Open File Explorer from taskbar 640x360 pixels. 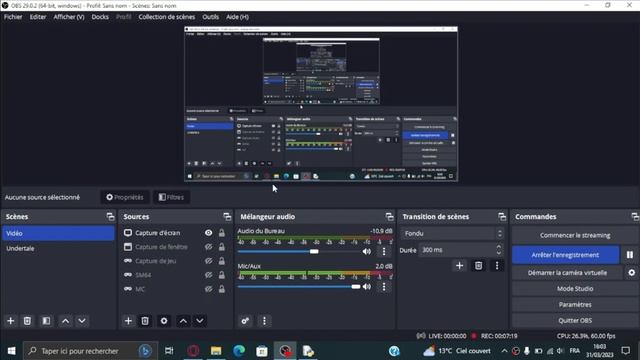(x=216, y=351)
